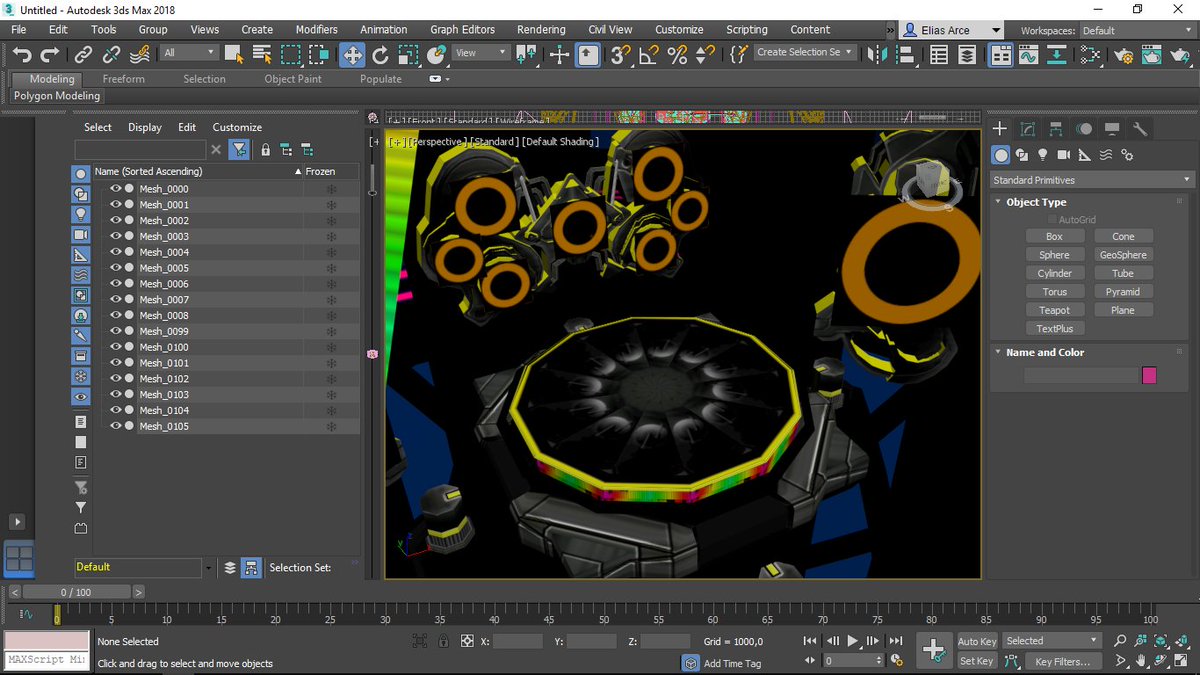Open the Standard Primitives dropdown
The height and width of the screenshot is (675, 1200).
(x=1091, y=180)
